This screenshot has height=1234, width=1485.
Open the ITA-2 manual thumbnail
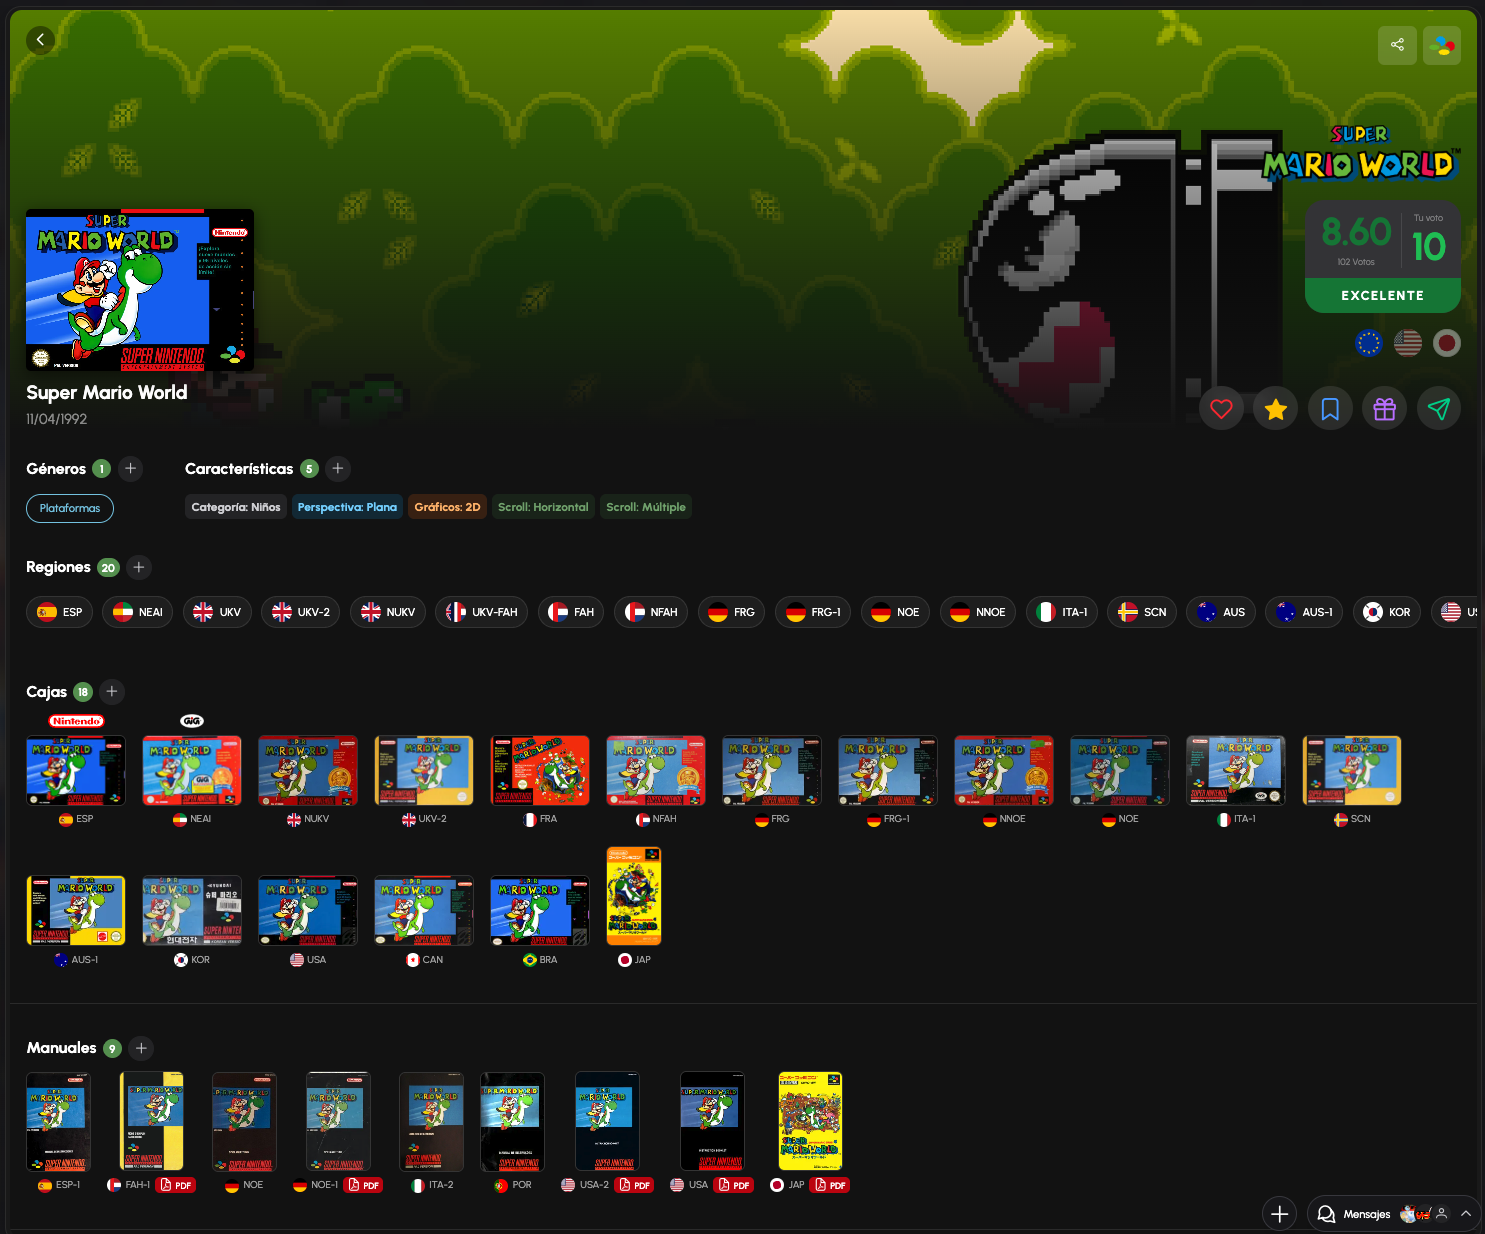(x=431, y=1121)
